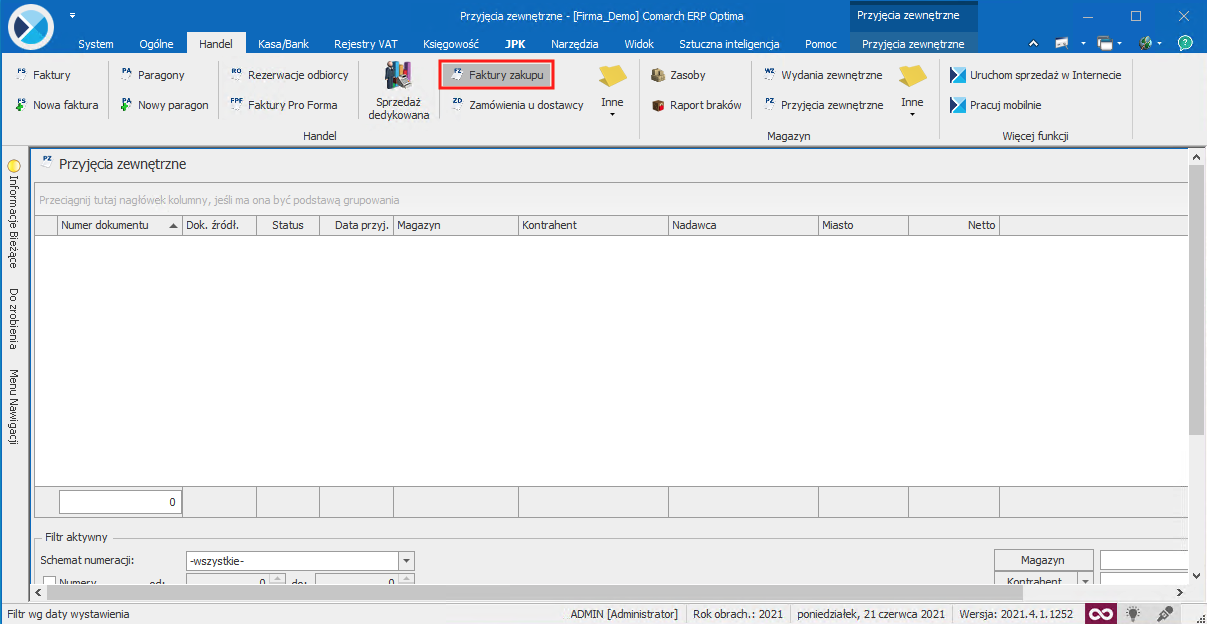
Task: Click the lightbulb icon in the status bar
Action: coord(1132,613)
